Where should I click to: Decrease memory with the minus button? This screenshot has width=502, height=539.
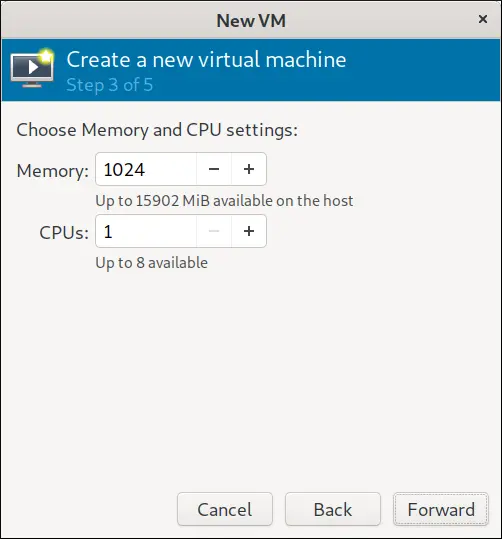[x=214, y=169]
